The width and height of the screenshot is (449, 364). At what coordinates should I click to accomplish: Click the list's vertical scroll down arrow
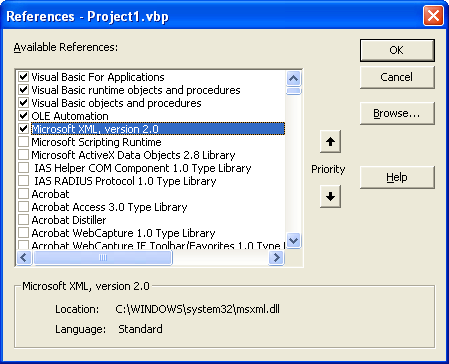[294, 240]
